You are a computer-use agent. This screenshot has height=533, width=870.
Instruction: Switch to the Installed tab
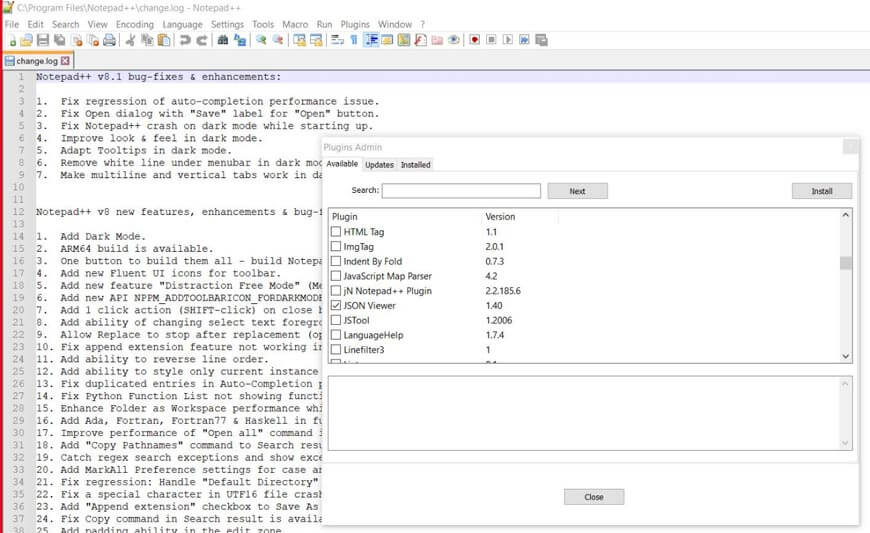[x=416, y=165]
